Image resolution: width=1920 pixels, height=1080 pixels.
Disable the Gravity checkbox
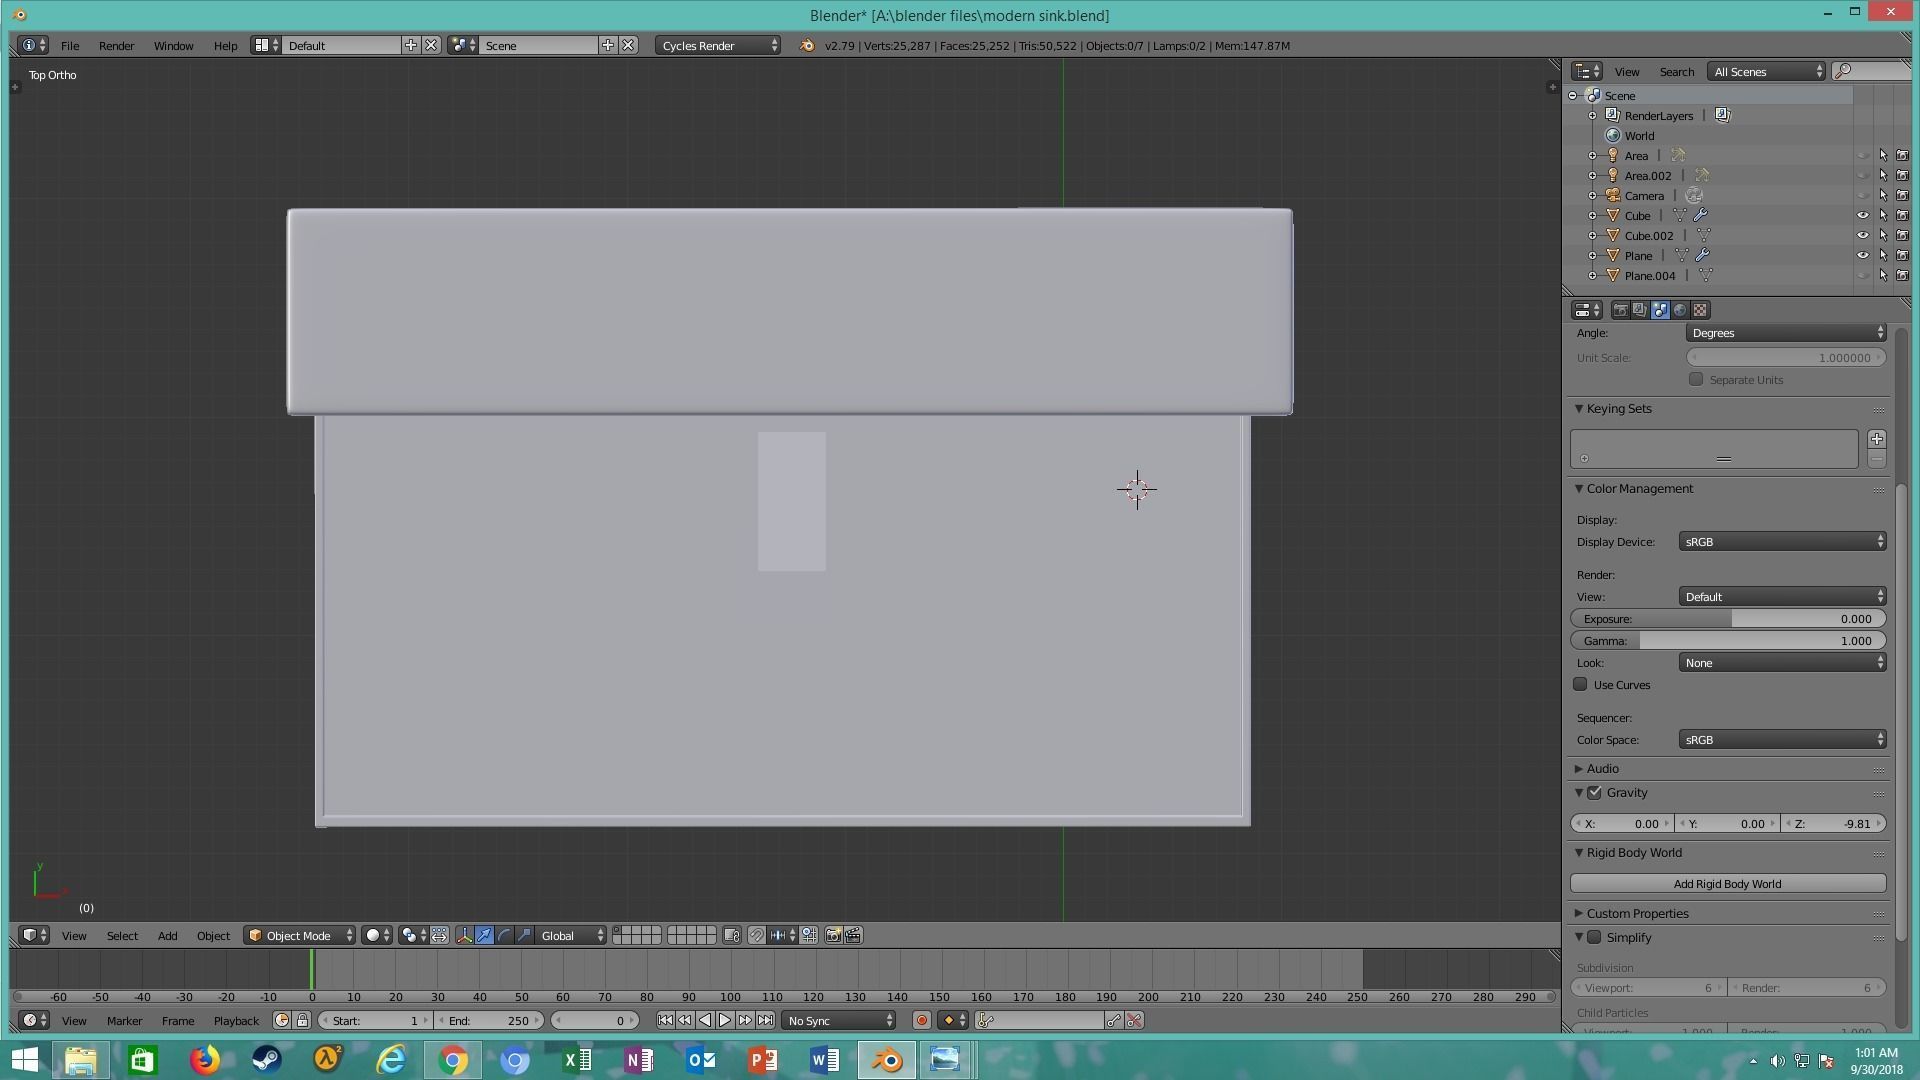pos(1595,793)
